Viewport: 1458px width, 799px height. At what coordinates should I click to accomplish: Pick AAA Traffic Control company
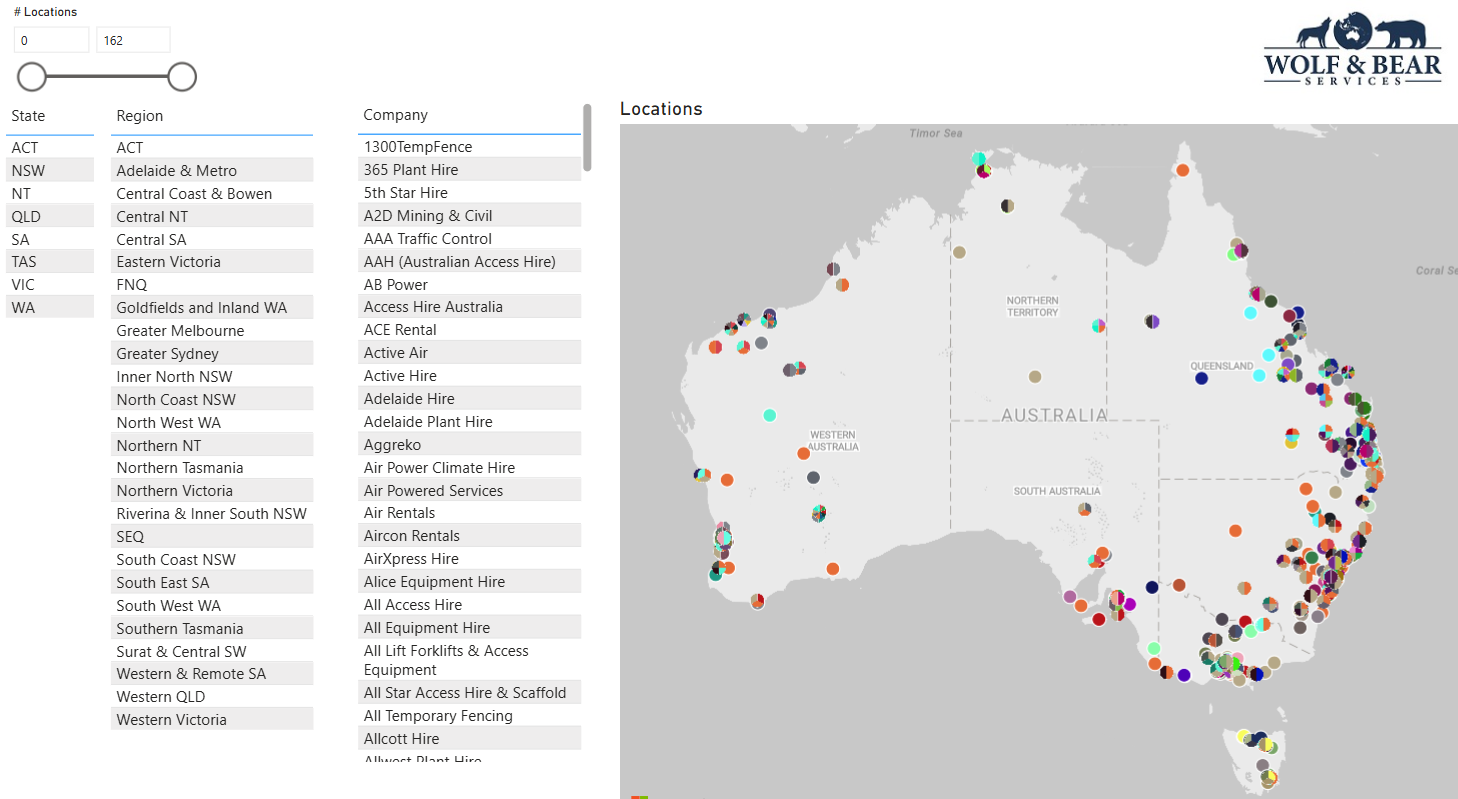tap(470, 239)
